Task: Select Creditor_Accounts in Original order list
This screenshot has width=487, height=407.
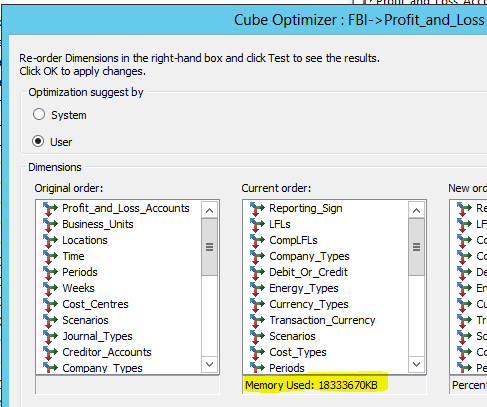Action: click(x=107, y=352)
